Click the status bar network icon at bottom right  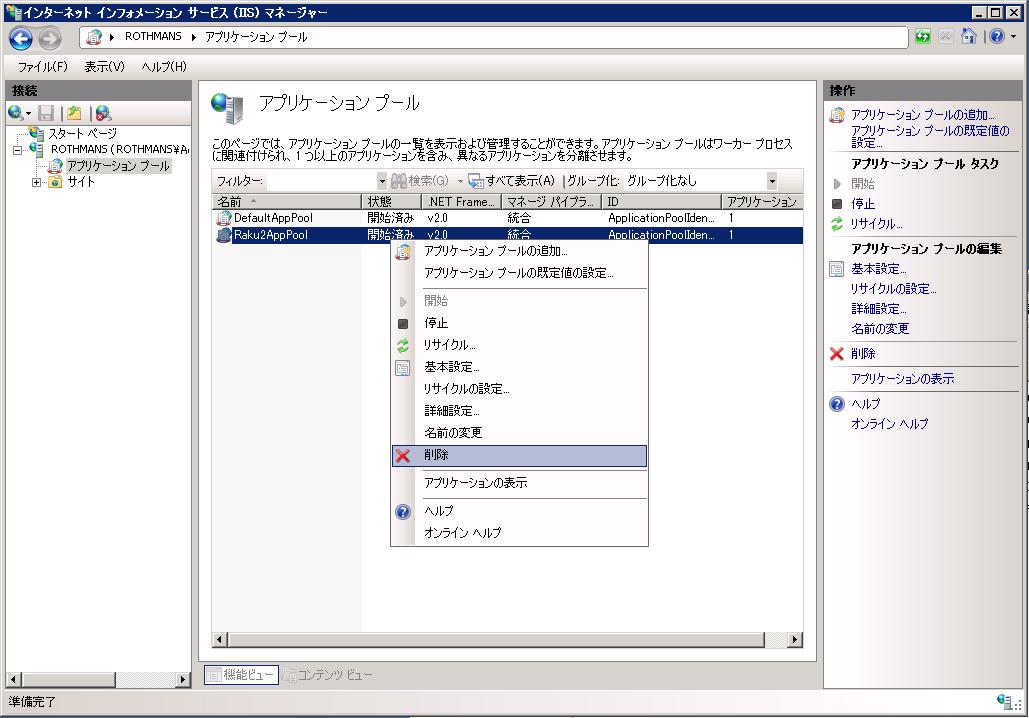1004,702
